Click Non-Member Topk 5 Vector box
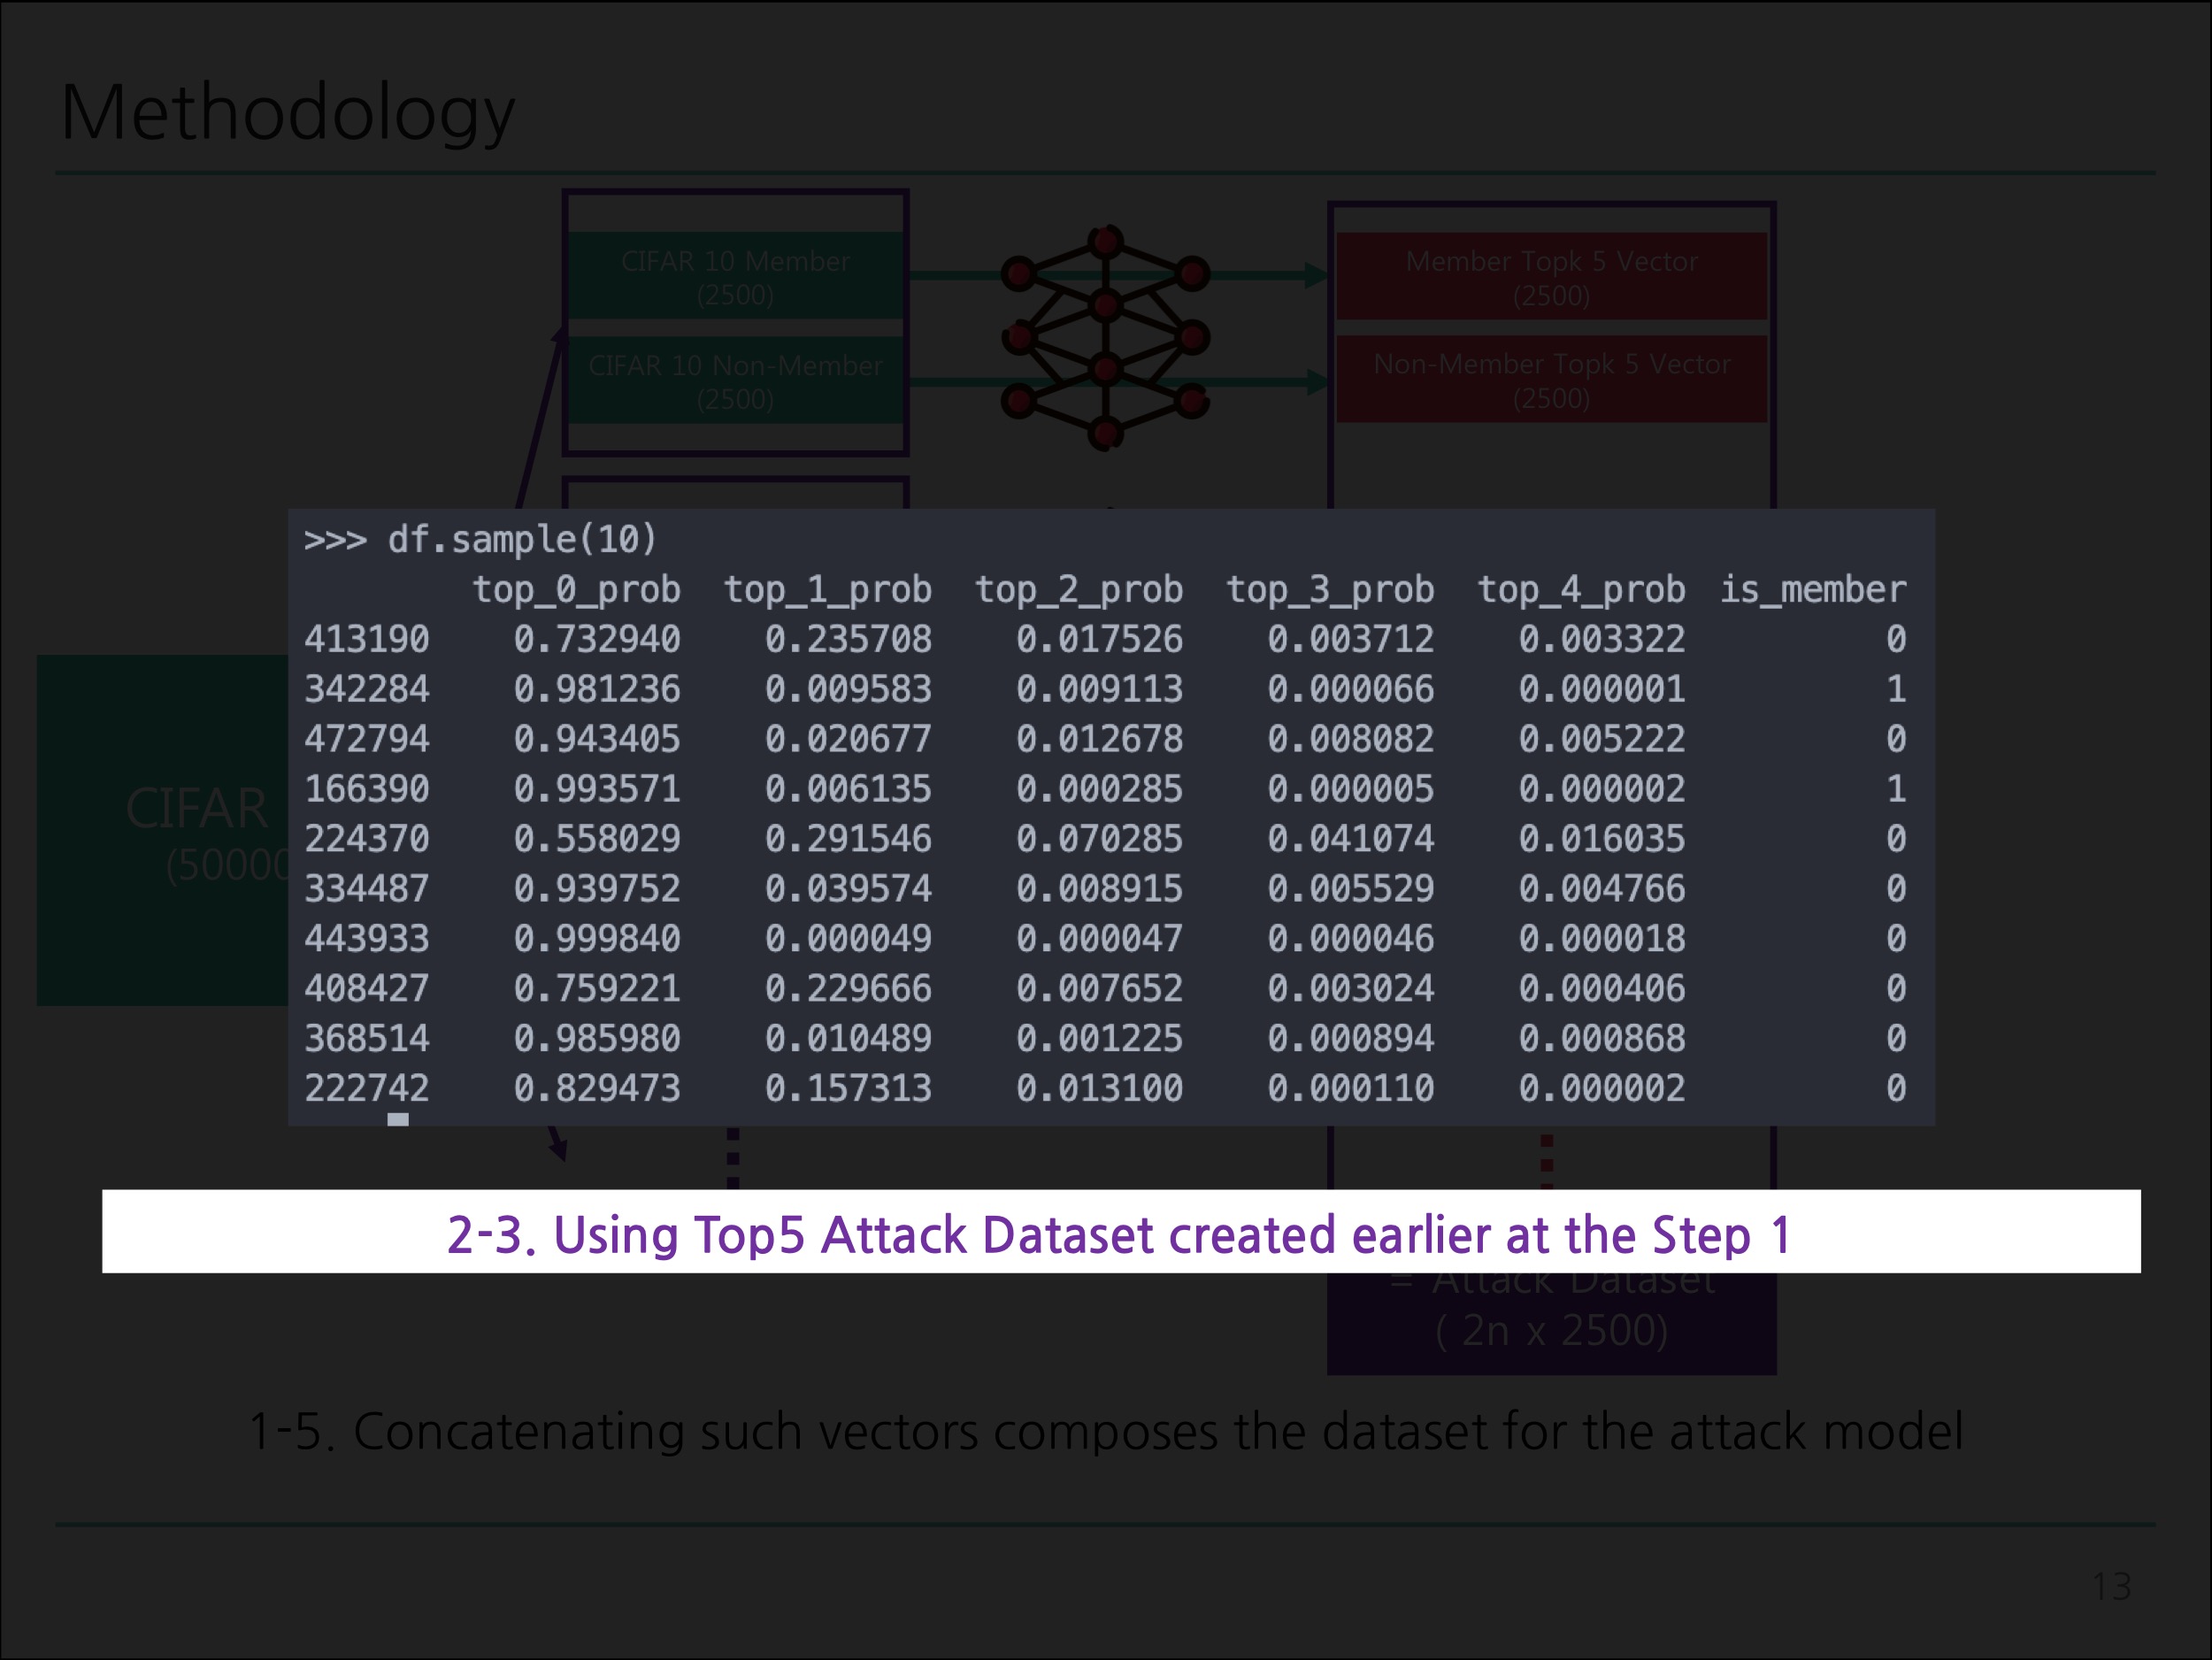Image resolution: width=2212 pixels, height=1660 pixels. (x=1551, y=380)
